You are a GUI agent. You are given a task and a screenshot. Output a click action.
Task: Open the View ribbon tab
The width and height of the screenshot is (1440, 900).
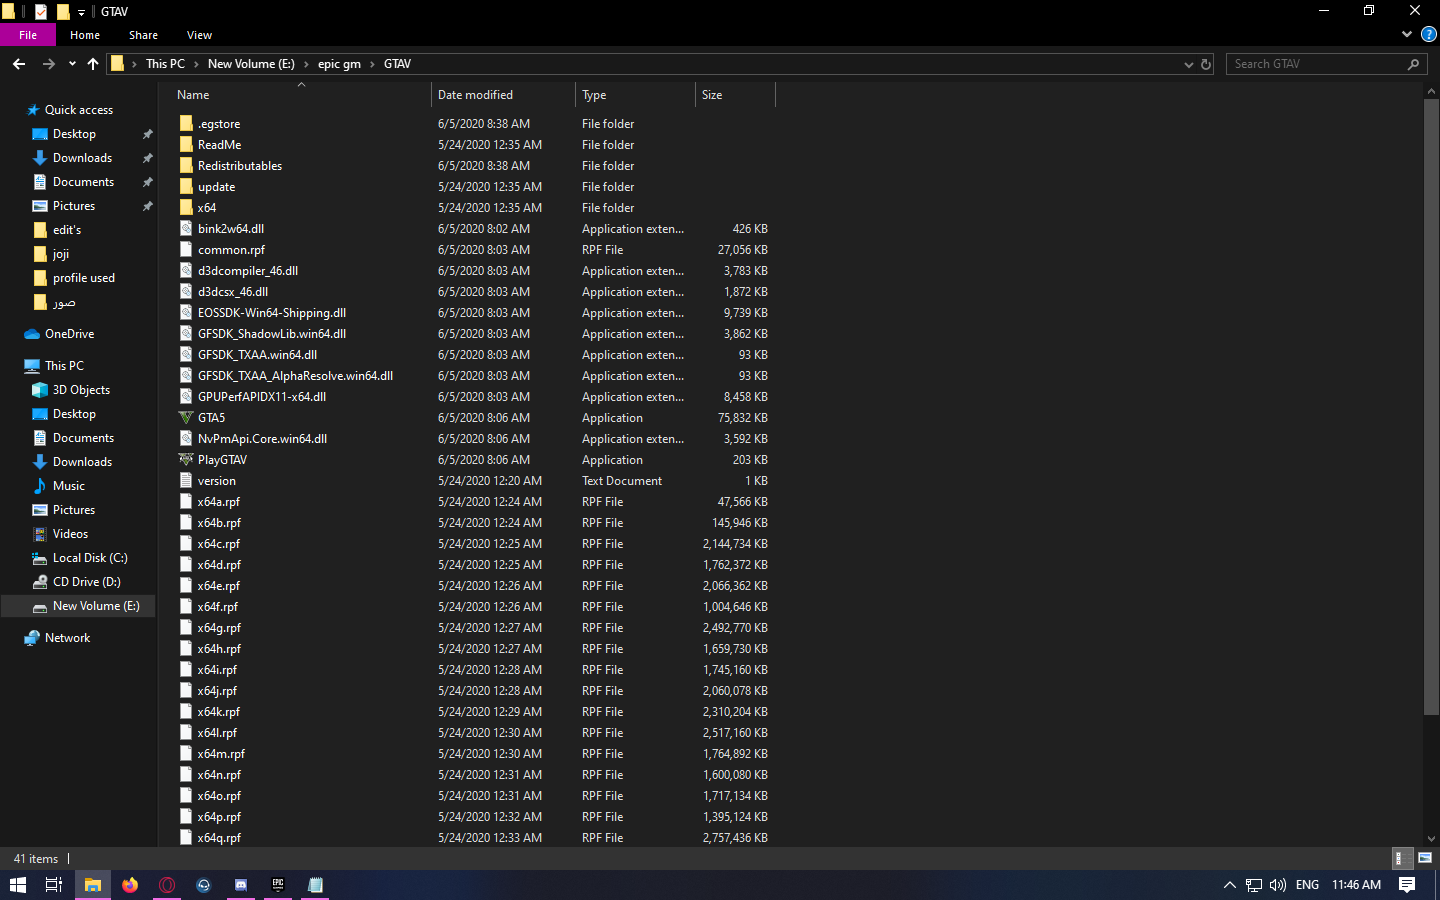(x=199, y=34)
